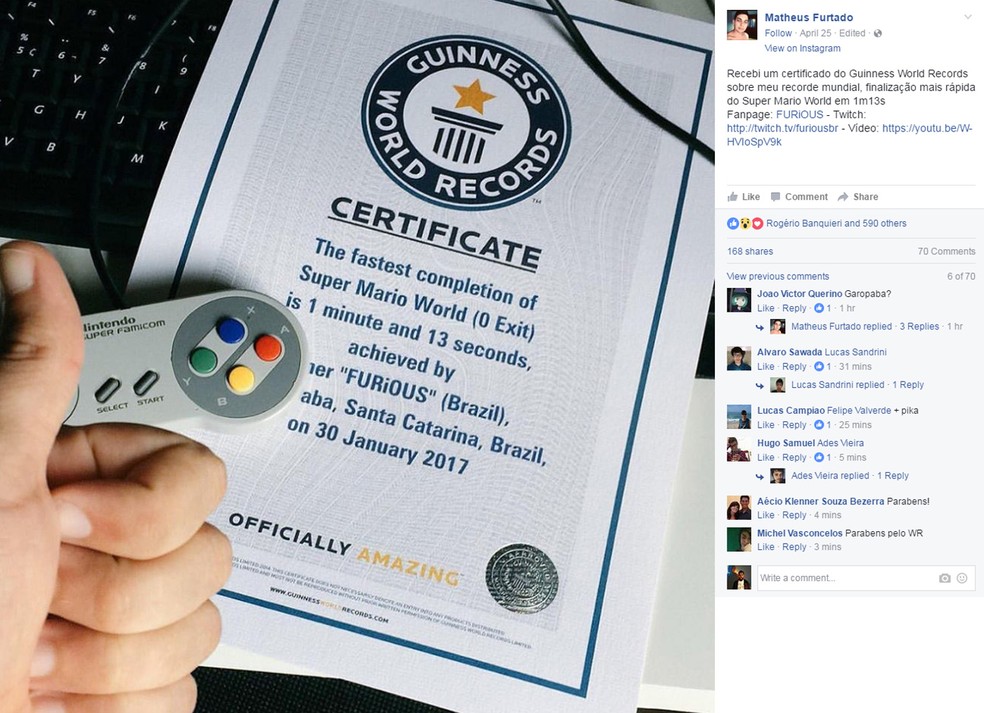This screenshot has width=984, height=713.
Task: Click the Comment speech bubble icon
Action: 776,196
